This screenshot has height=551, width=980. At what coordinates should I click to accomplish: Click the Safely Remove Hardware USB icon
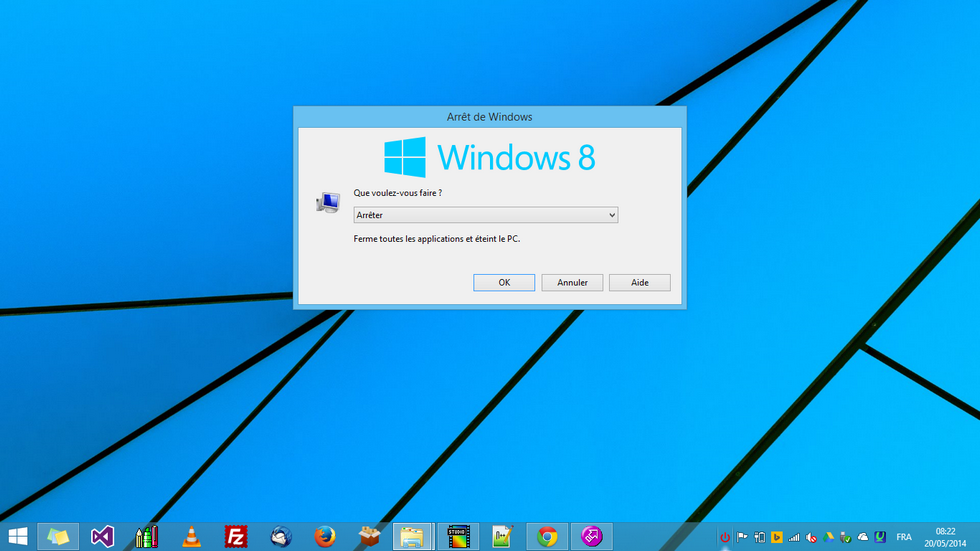(846, 537)
